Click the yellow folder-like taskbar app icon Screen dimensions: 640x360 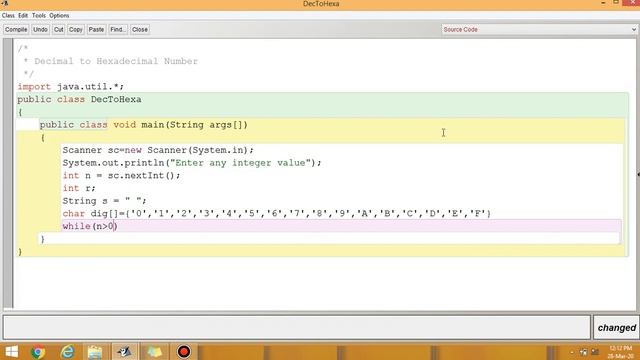click(154, 352)
